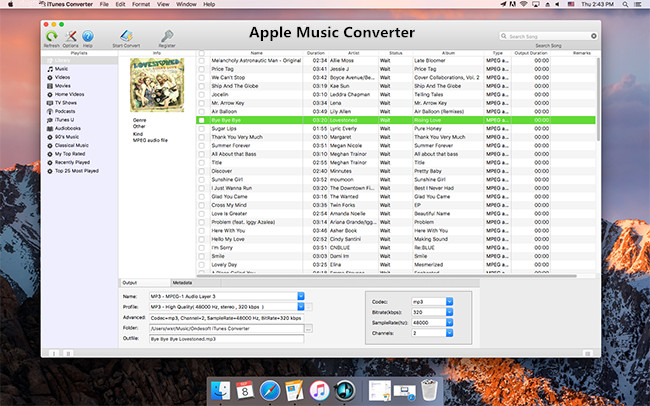Open Trash in the Dock

pyautogui.click(x=429, y=390)
